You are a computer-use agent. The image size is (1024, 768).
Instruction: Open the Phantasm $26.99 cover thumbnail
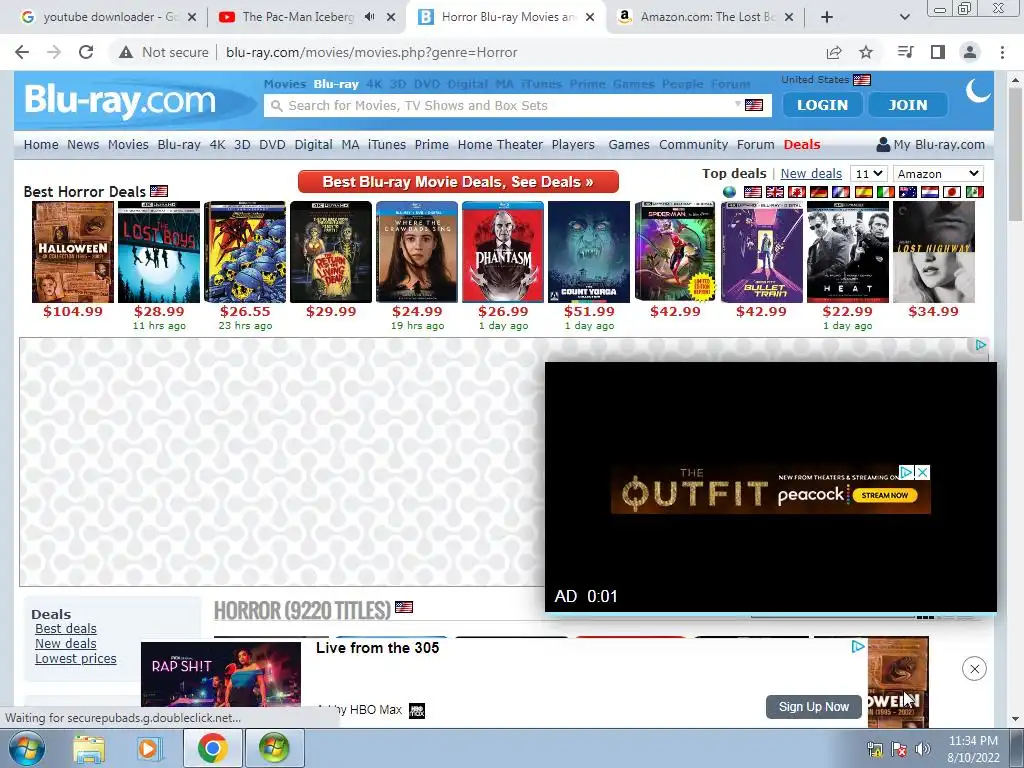[503, 252]
